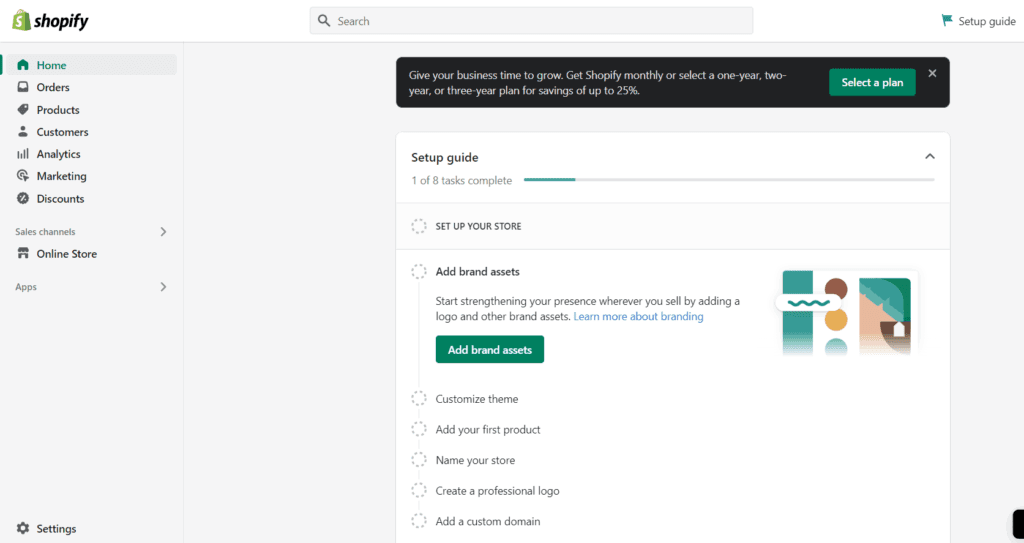Click the Shopify bag logo
The height and width of the screenshot is (543, 1024).
[x=22, y=20]
